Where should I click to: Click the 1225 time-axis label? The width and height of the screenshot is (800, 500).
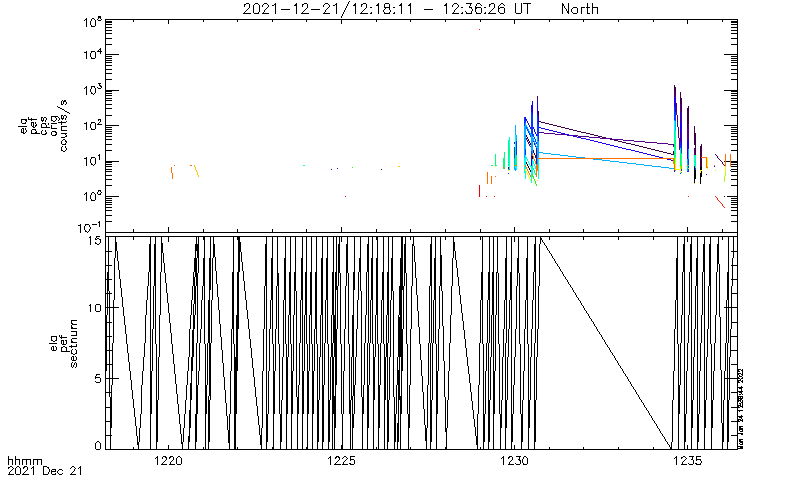[341, 461]
